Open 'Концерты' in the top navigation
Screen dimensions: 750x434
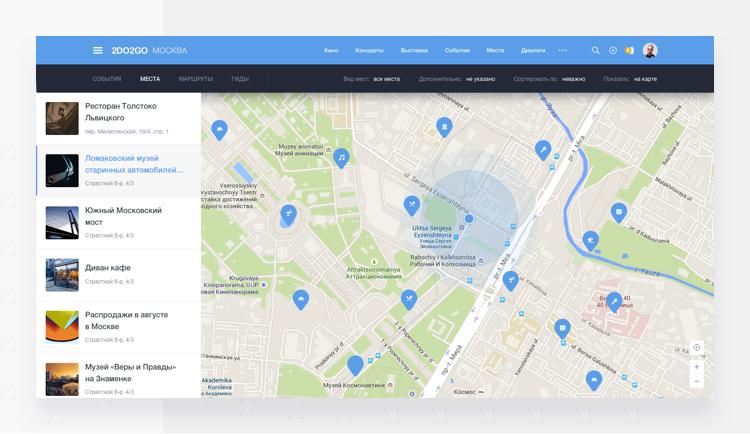[x=369, y=50]
